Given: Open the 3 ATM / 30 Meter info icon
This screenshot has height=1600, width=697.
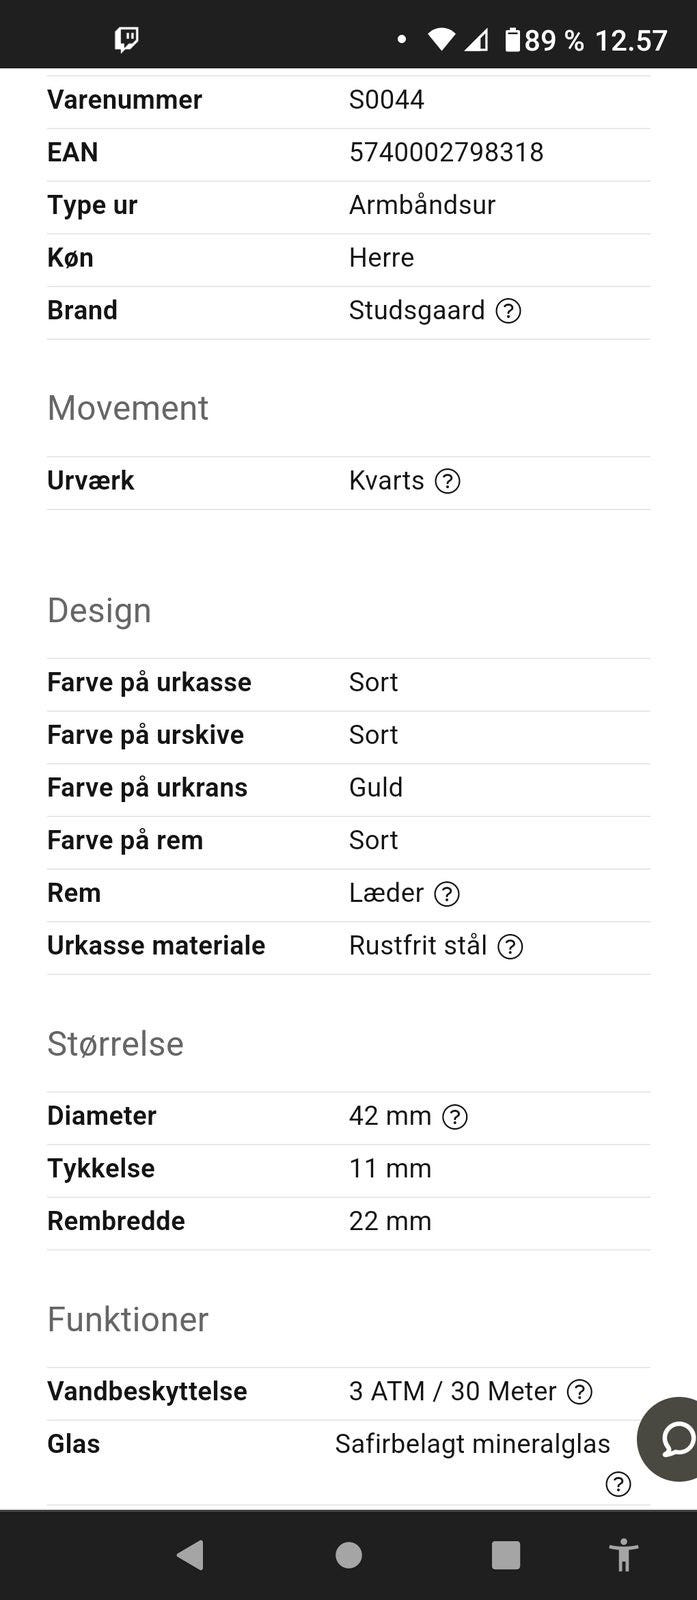Looking at the screenshot, I should (580, 1392).
